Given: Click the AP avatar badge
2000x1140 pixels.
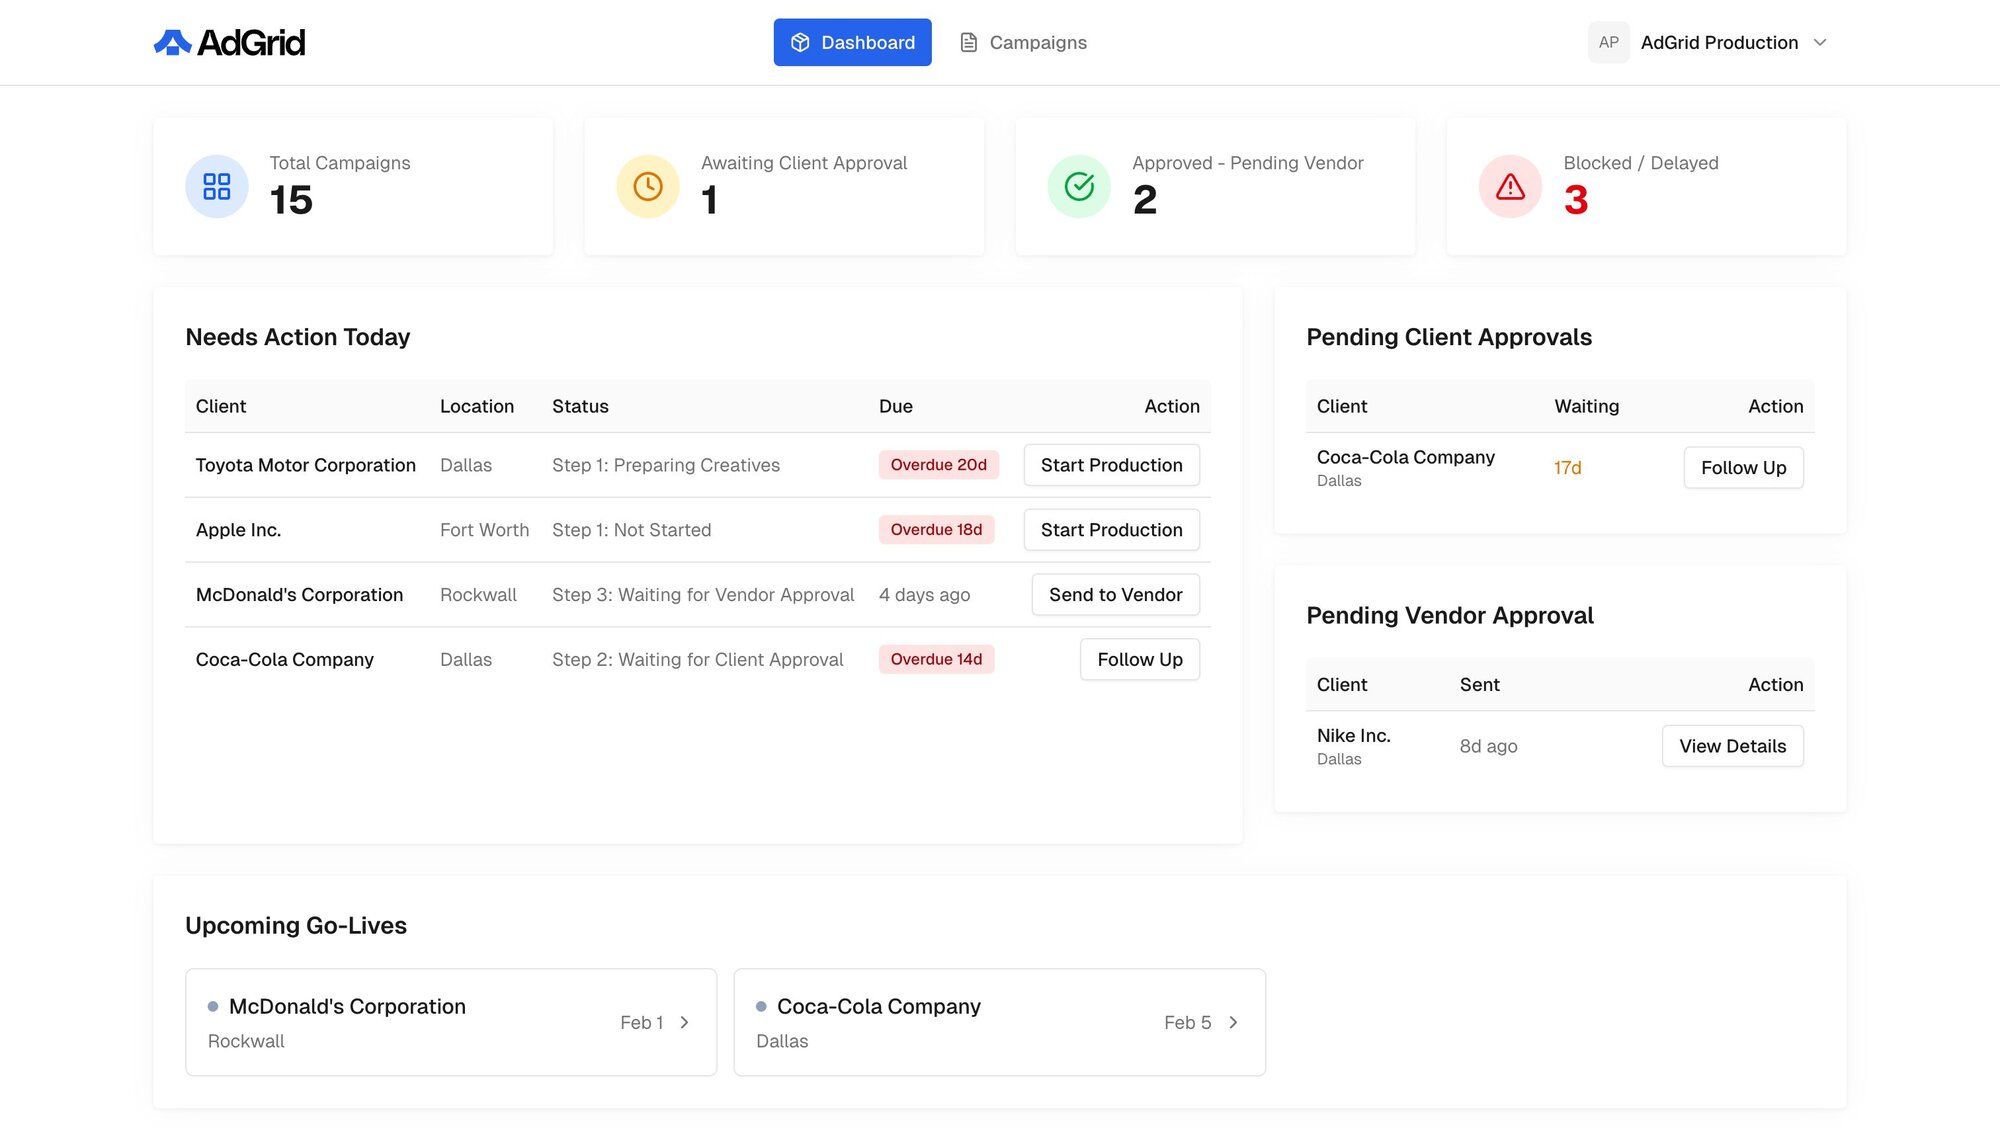Looking at the screenshot, I should [x=1608, y=42].
